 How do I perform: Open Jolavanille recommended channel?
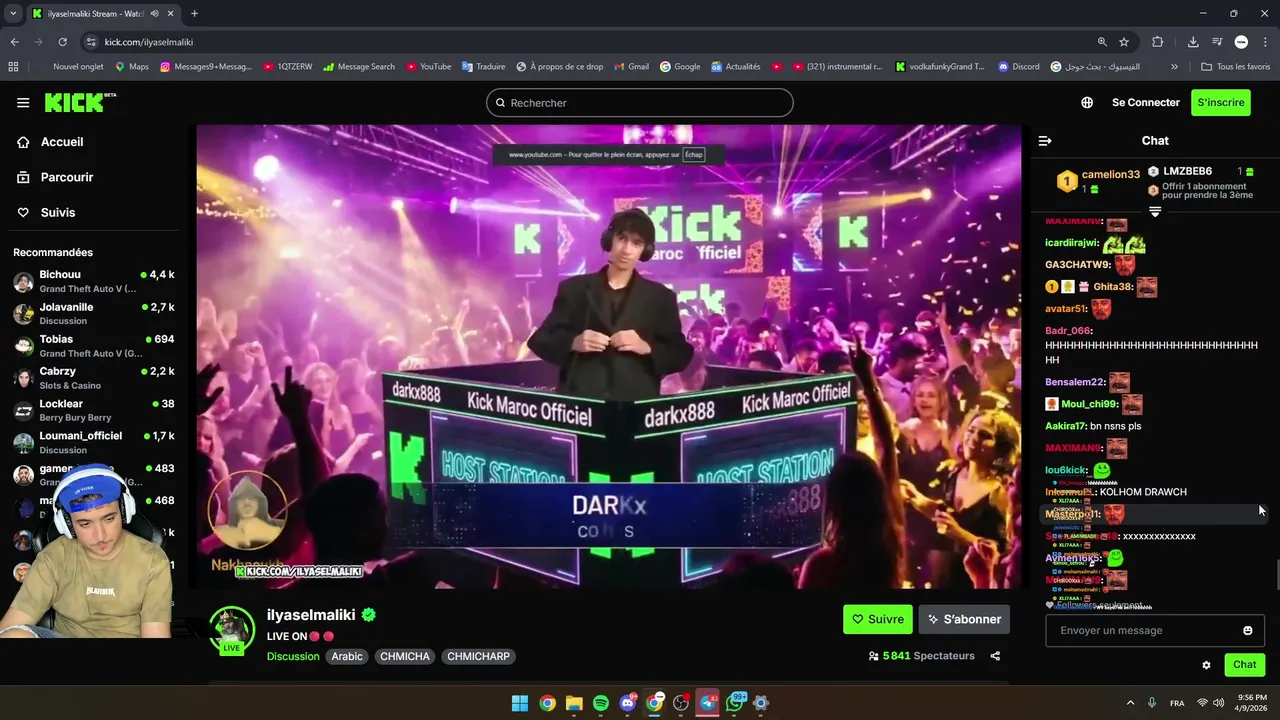pos(94,313)
